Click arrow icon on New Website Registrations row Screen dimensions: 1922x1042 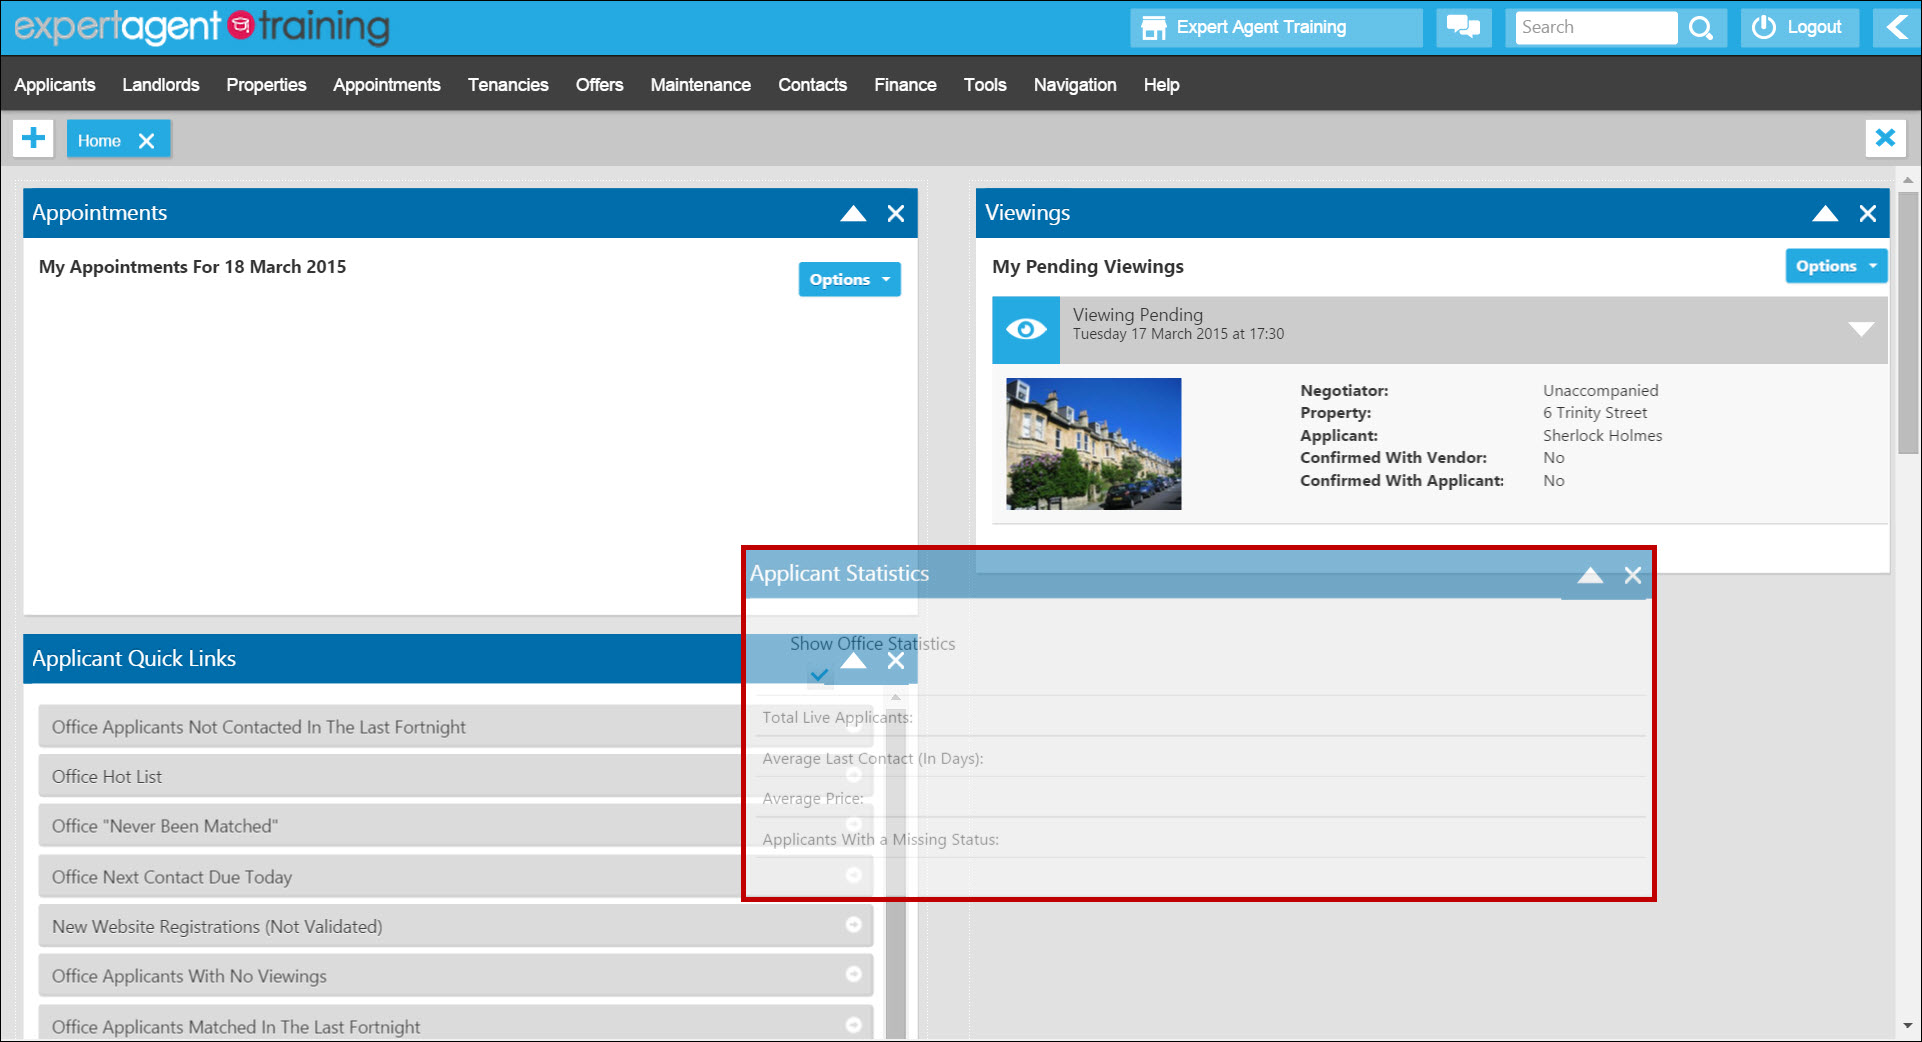854,925
